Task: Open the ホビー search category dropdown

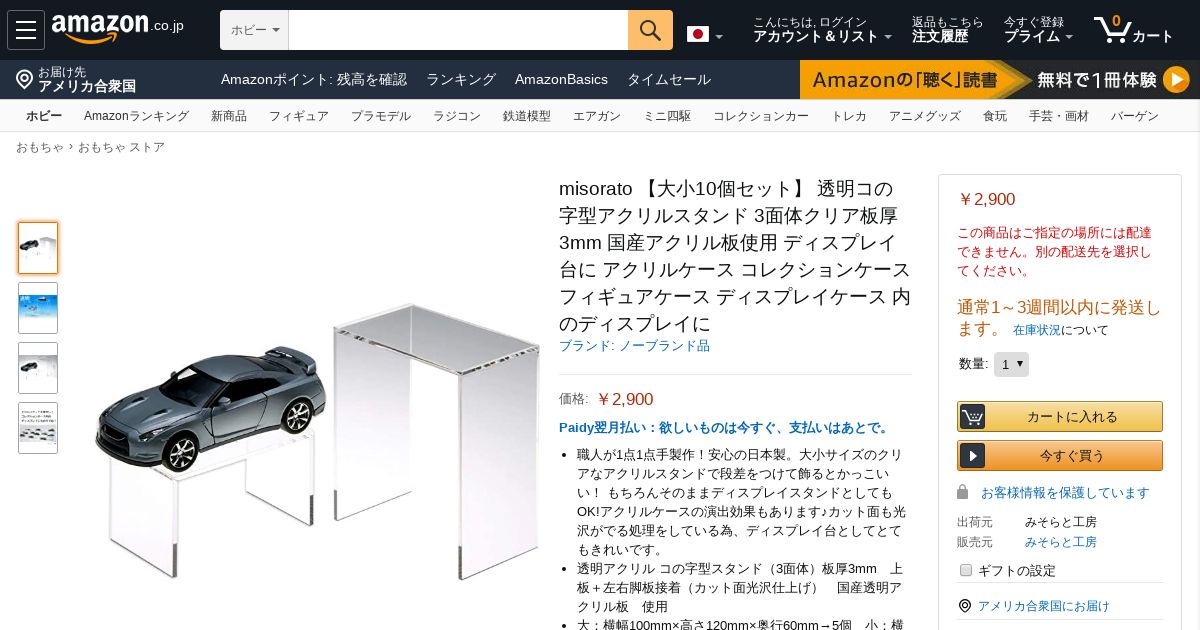Action: [x=254, y=30]
